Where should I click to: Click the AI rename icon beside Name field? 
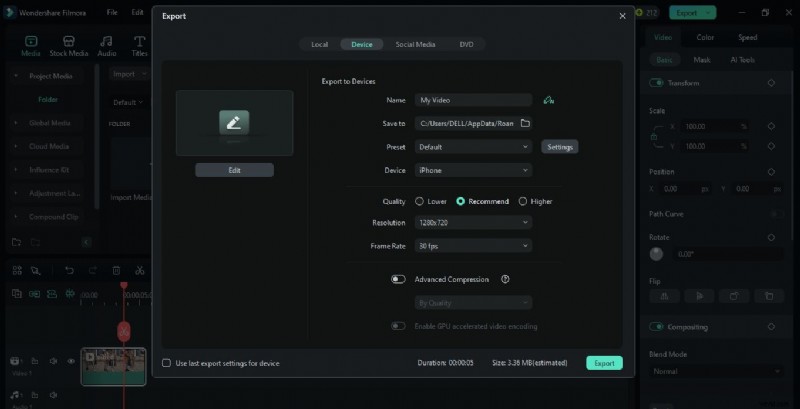pyautogui.click(x=548, y=100)
